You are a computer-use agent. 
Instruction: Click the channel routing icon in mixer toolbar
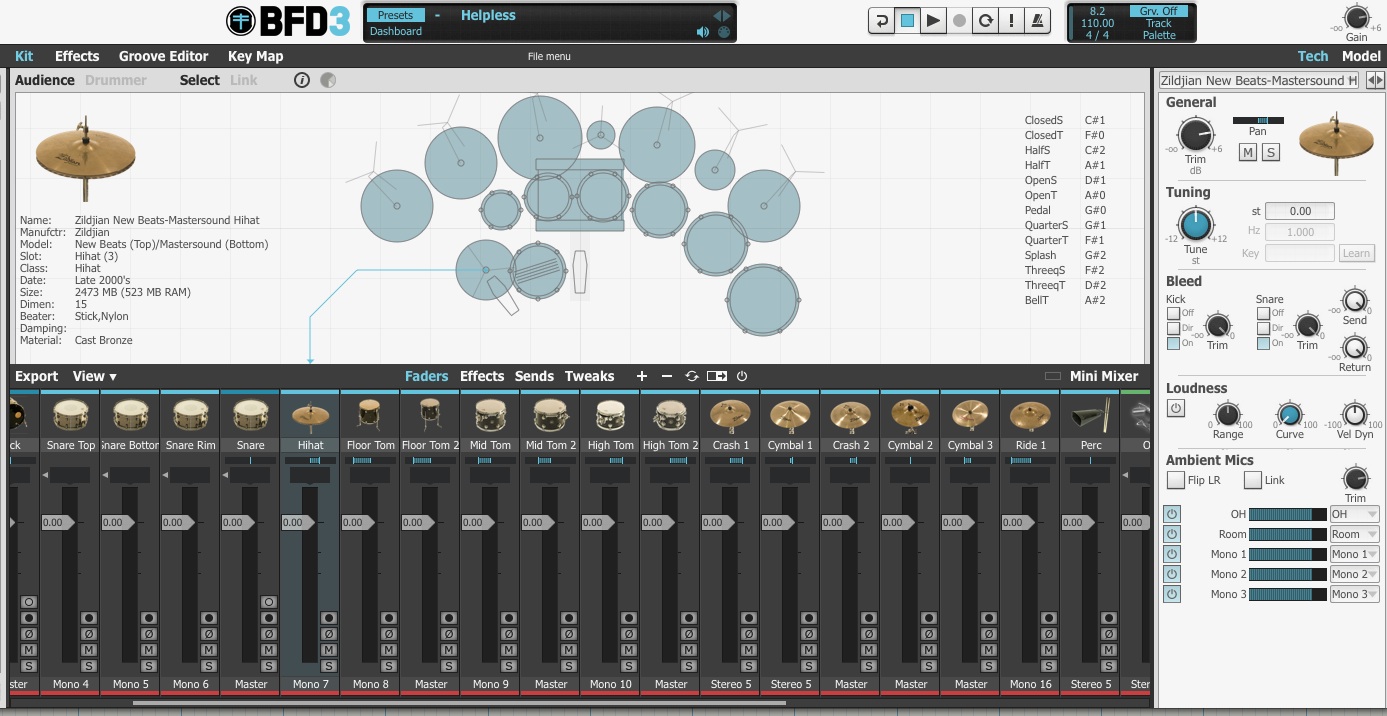(x=716, y=376)
